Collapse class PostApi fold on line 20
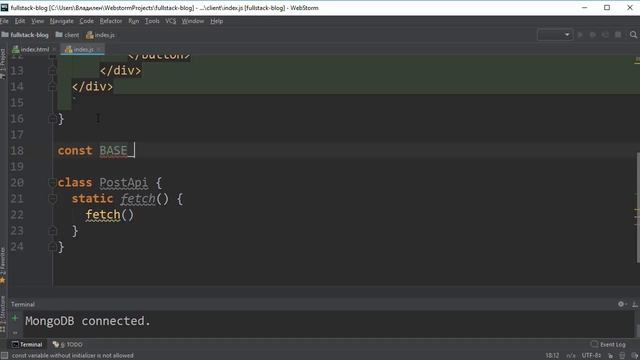Image resolution: width=640 pixels, height=360 pixels. 52,182
